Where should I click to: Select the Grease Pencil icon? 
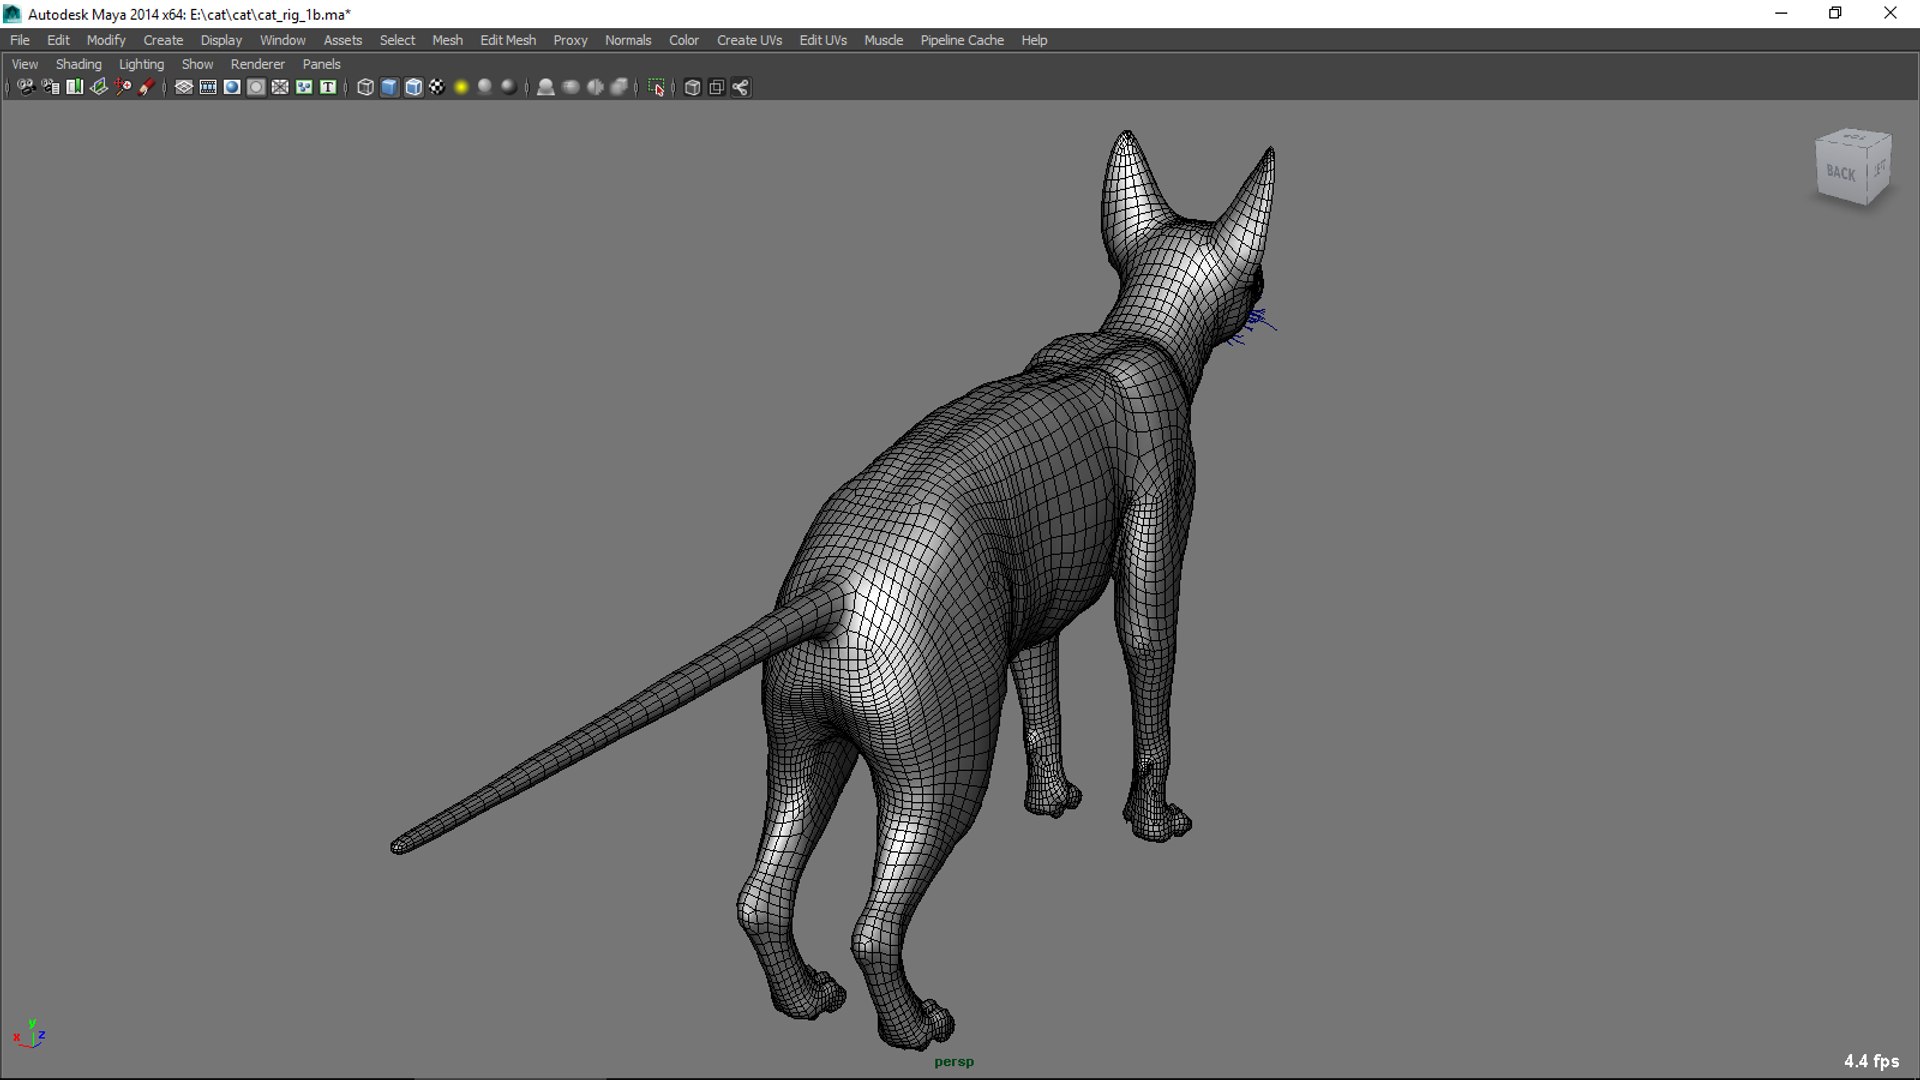(x=146, y=87)
